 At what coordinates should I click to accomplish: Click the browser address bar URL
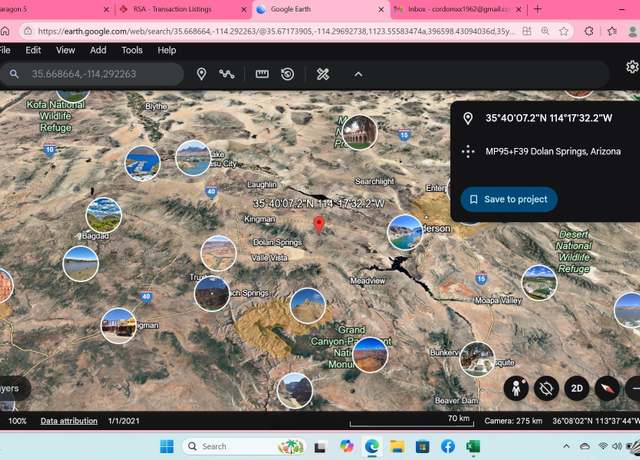click(x=276, y=31)
